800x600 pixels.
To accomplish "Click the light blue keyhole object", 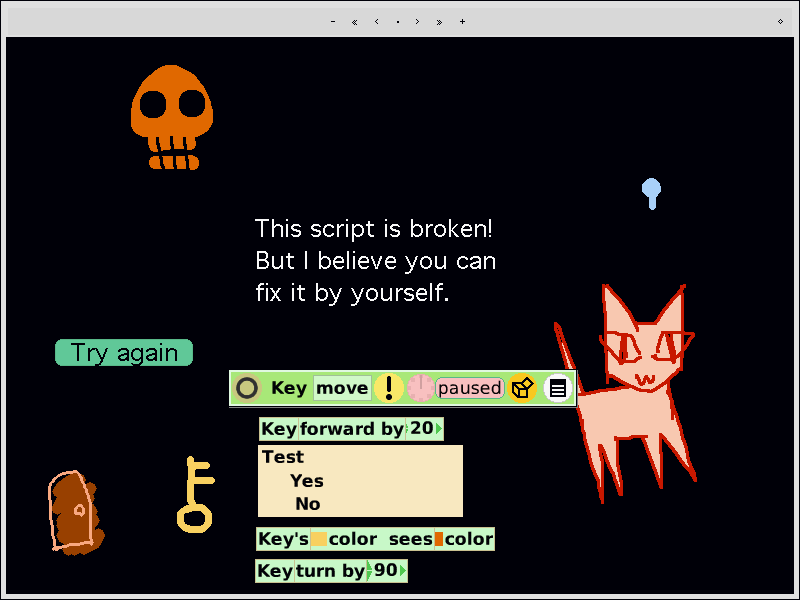I will tap(652, 193).
